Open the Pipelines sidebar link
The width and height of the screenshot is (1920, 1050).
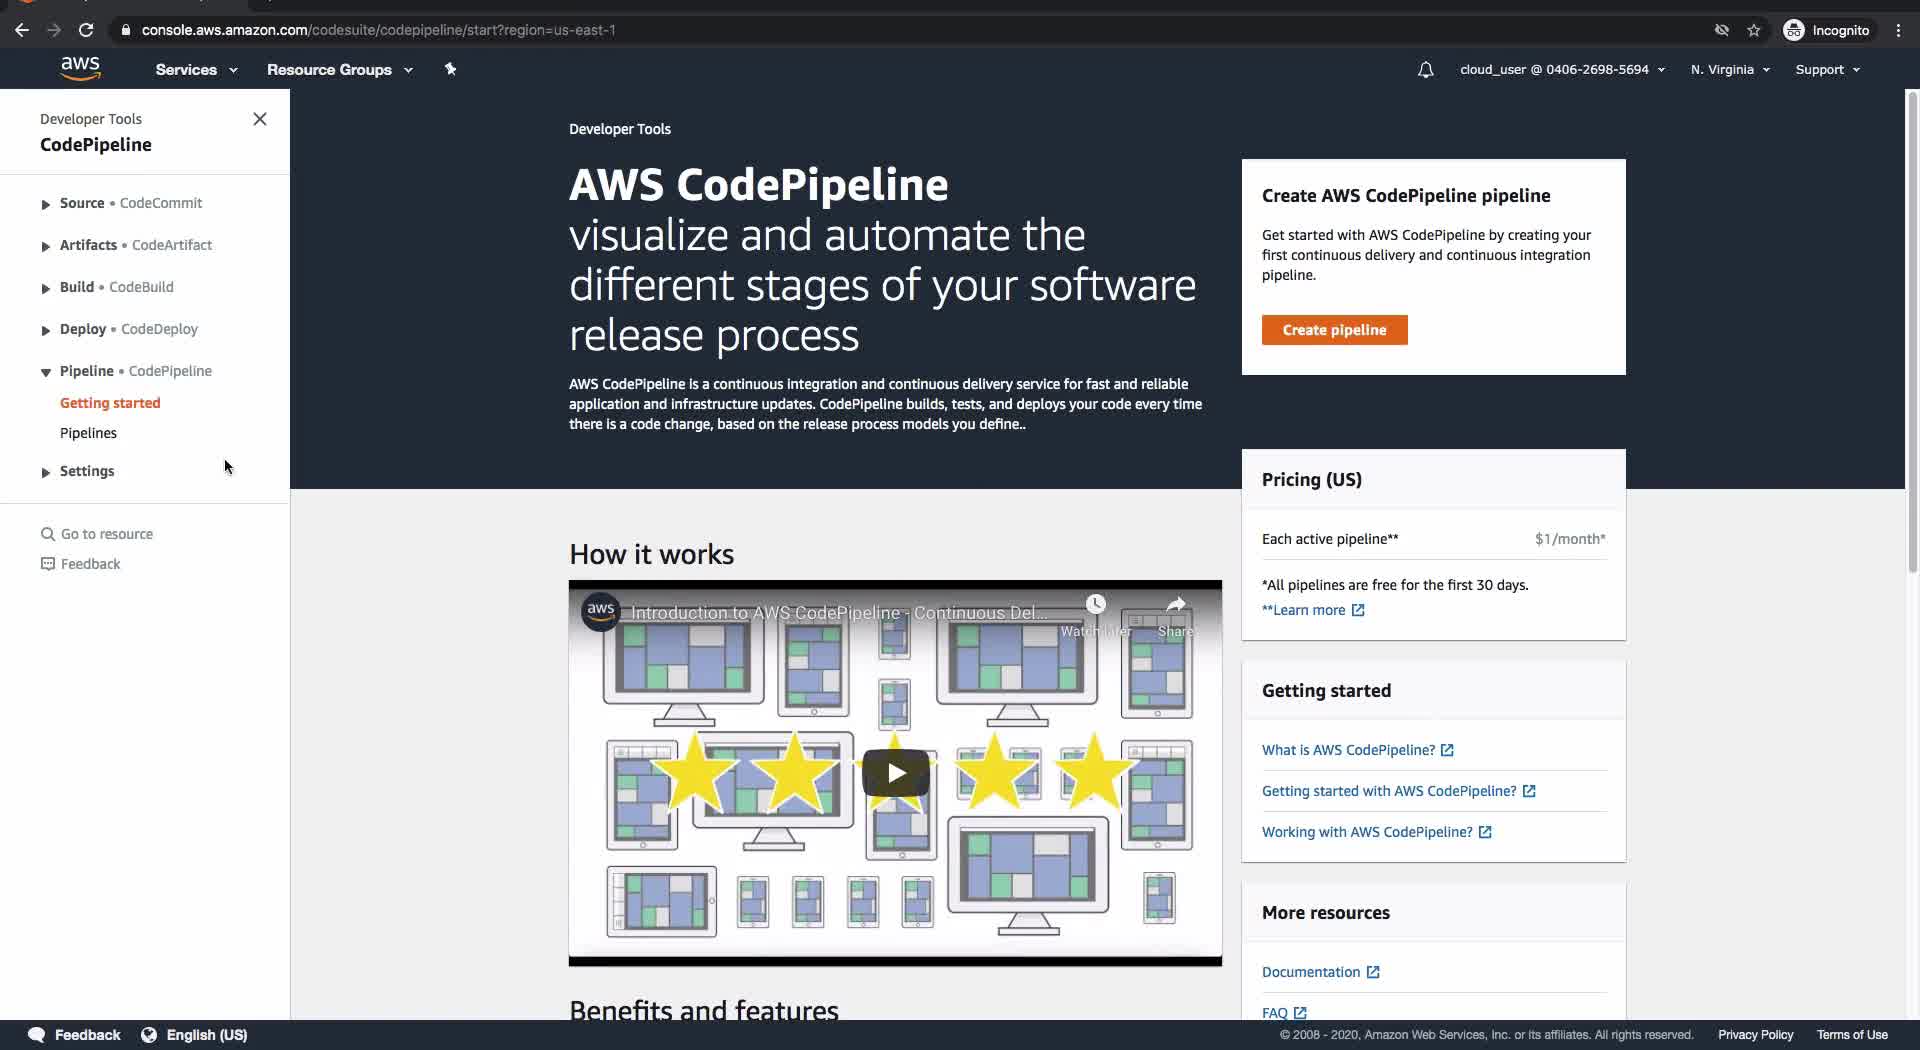click(x=88, y=433)
